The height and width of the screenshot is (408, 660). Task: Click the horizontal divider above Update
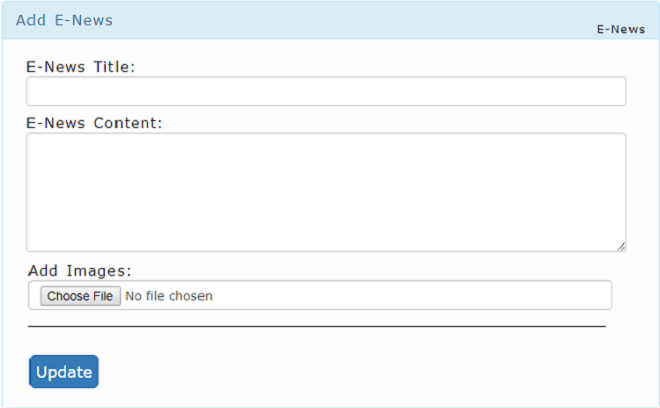pyautogui.click(x=317, y=326)
